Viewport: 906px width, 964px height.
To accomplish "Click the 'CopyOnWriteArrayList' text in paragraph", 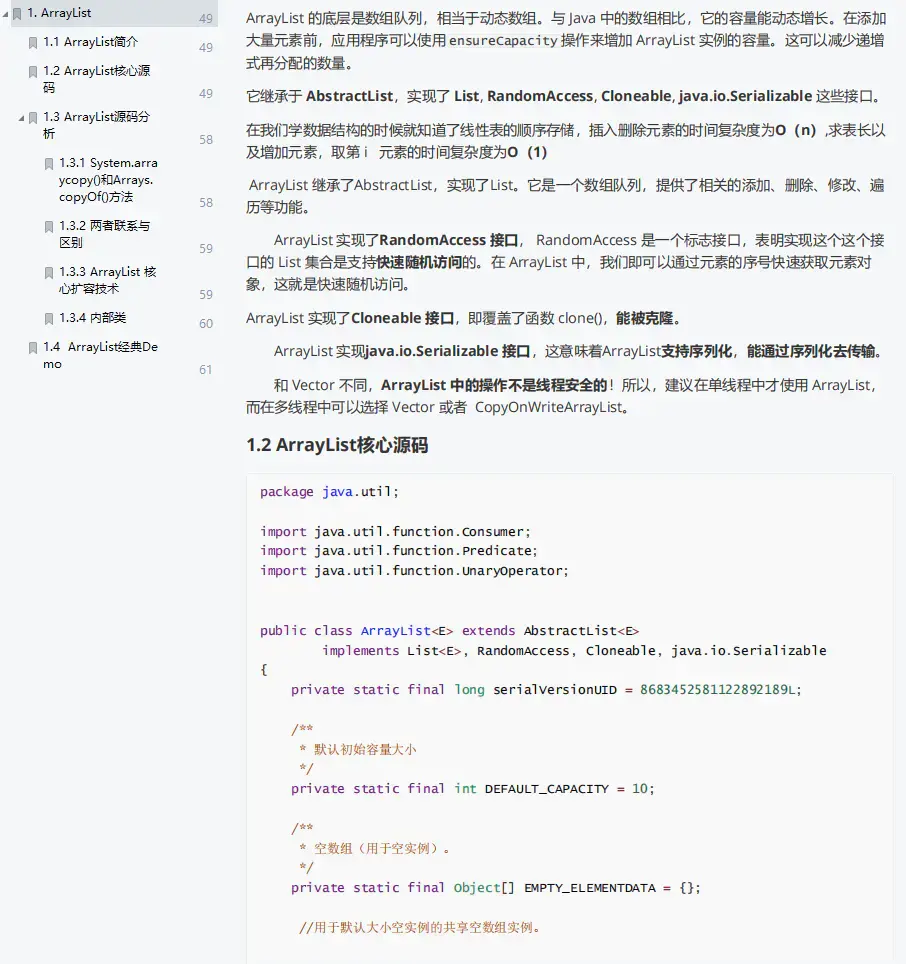I will coord(548,408).
